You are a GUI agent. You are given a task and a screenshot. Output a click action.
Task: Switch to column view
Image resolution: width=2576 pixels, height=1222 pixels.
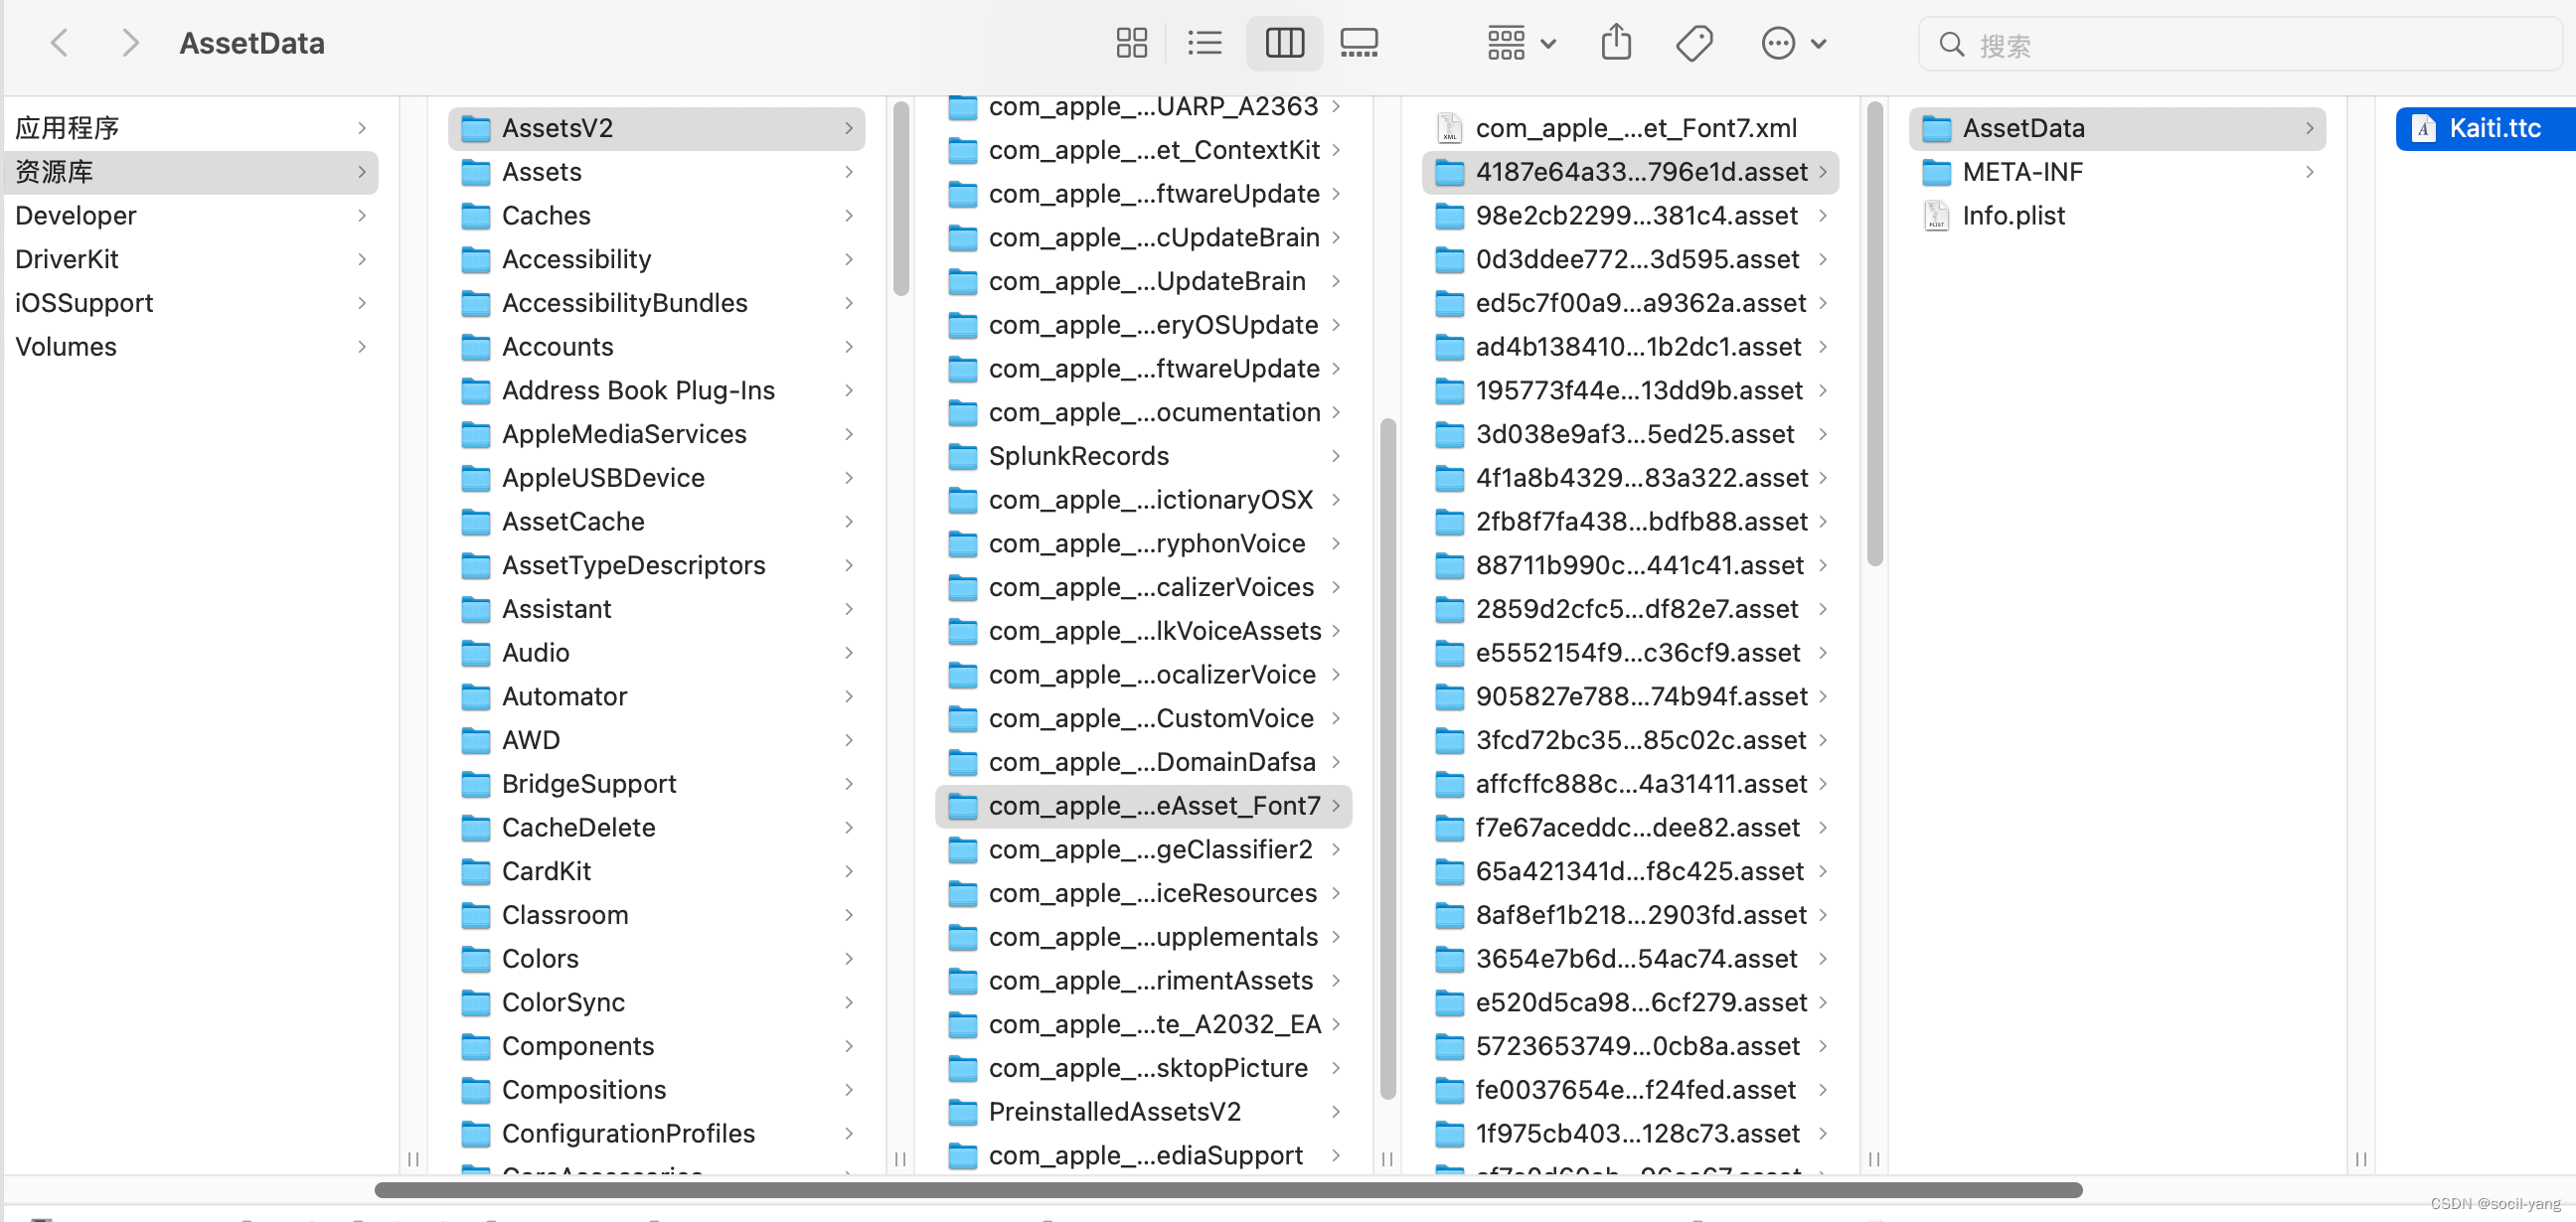click(1284, 43)
